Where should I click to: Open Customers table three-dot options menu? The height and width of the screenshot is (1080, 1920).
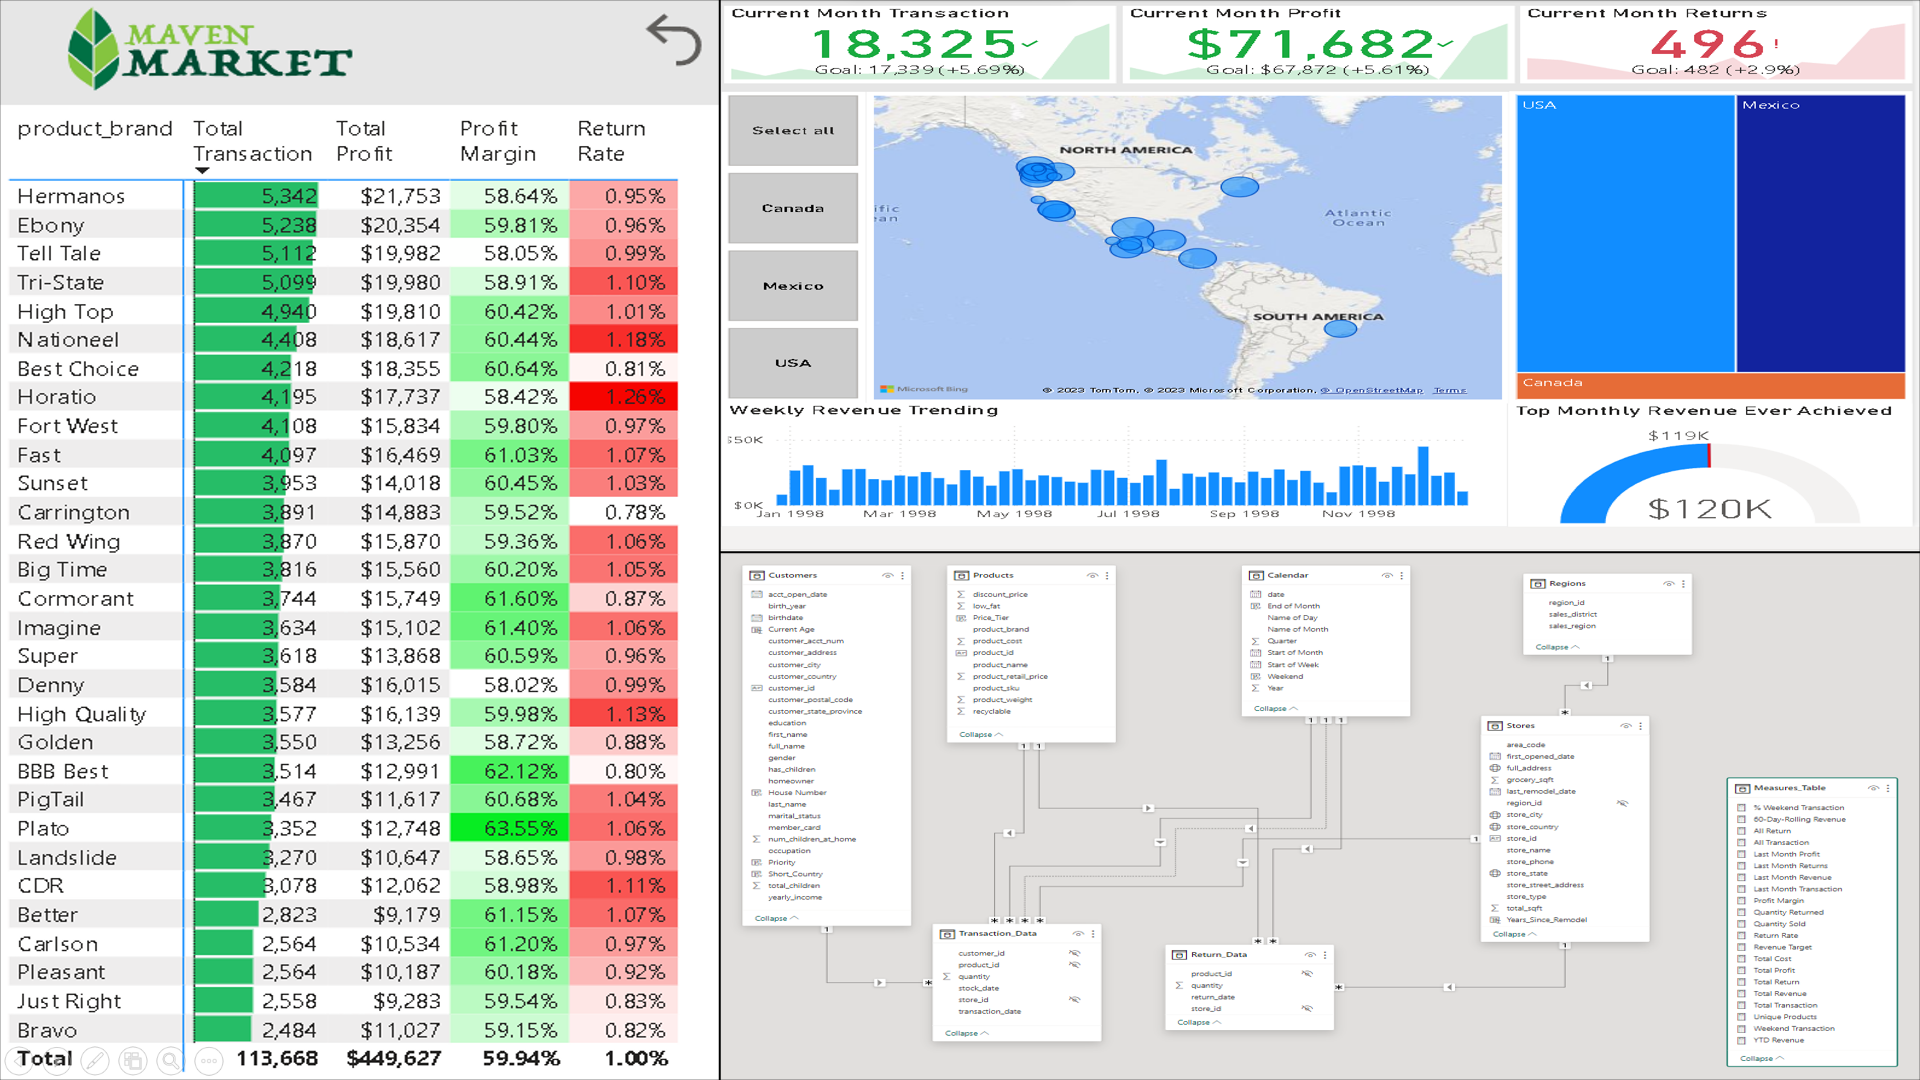[x=903, y=576]
